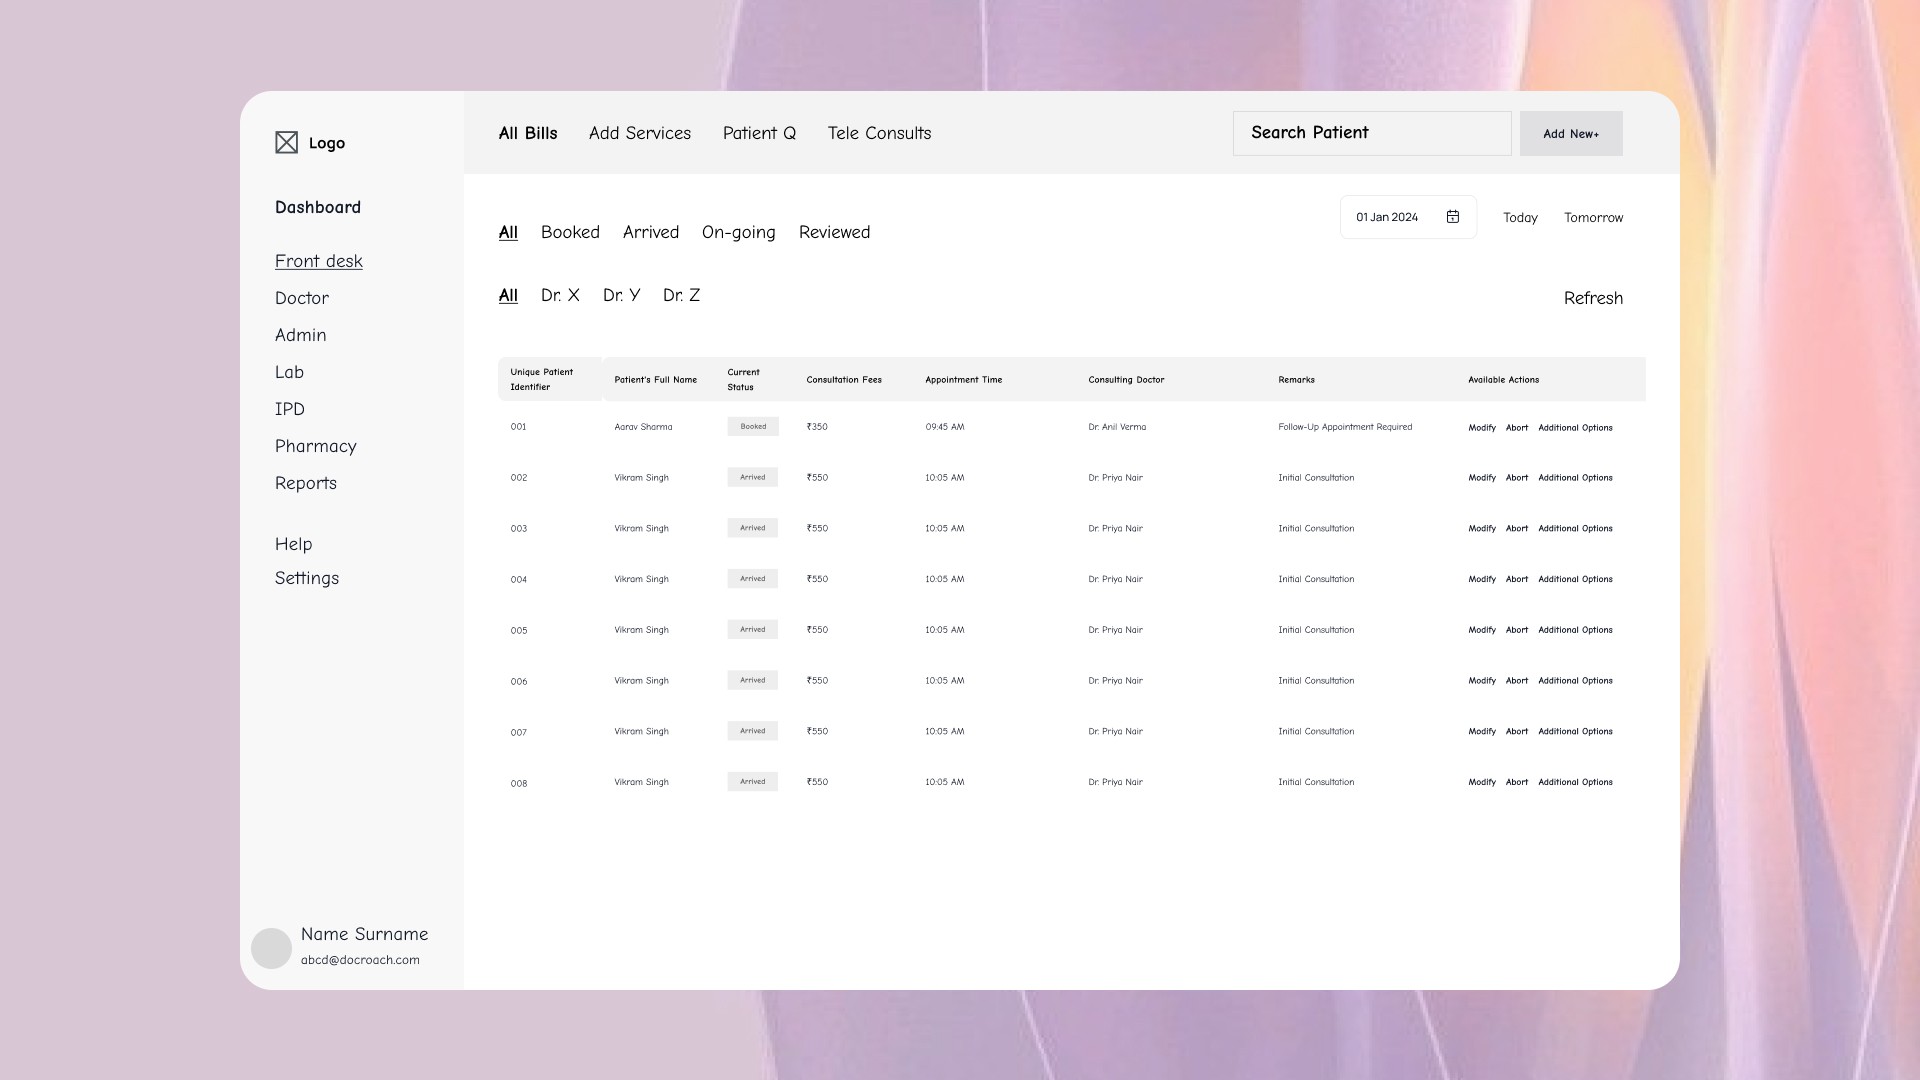
Task: Click Abort for patient 004
Action: (x=1517, y=579)
